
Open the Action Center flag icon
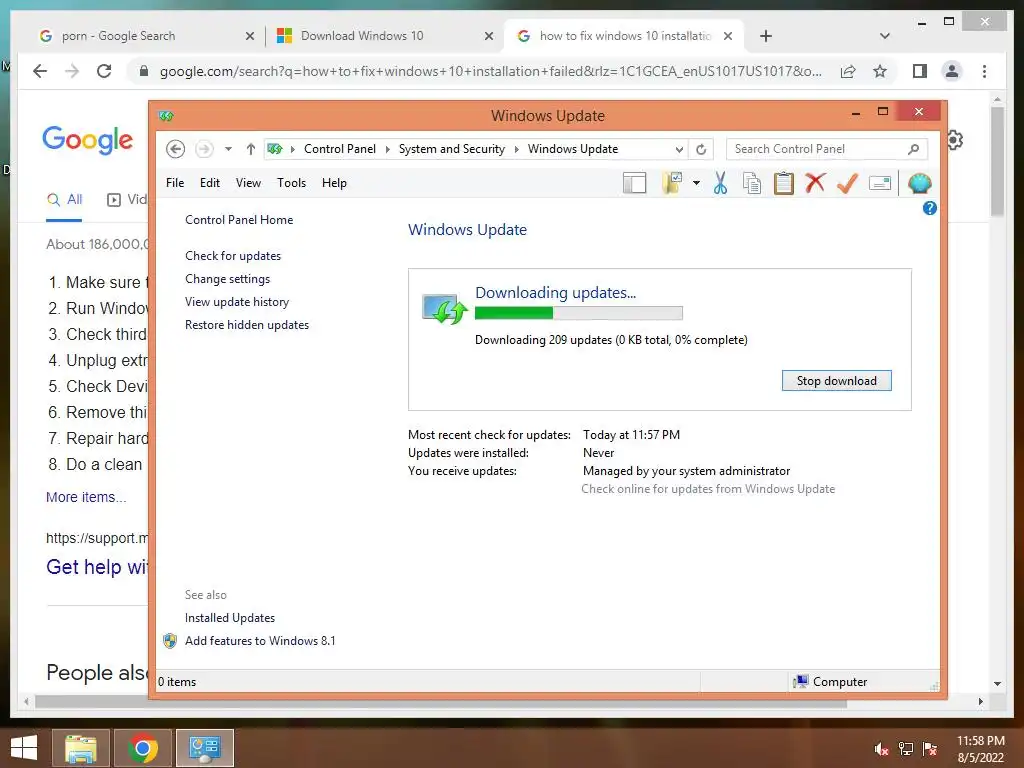(x=930, y=748)
